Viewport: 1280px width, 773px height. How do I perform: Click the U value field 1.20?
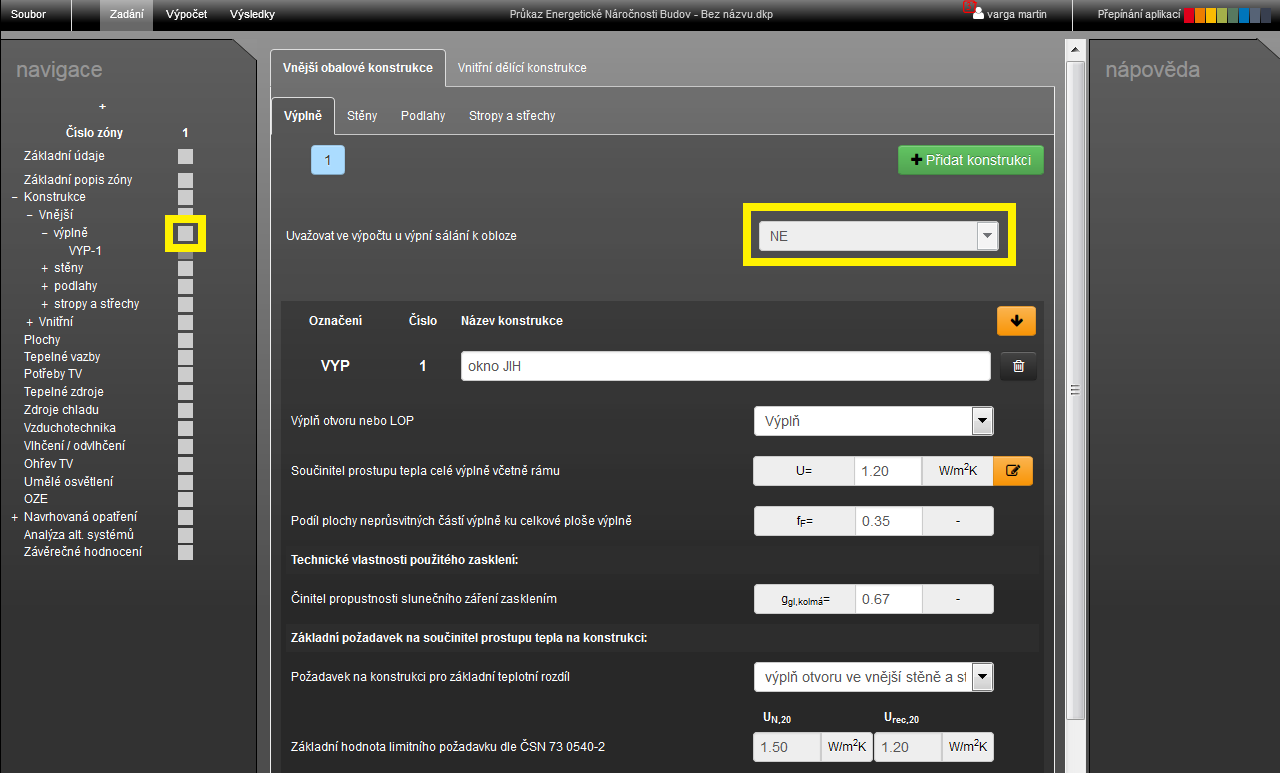pyautogui.click(x=888, y=471)
